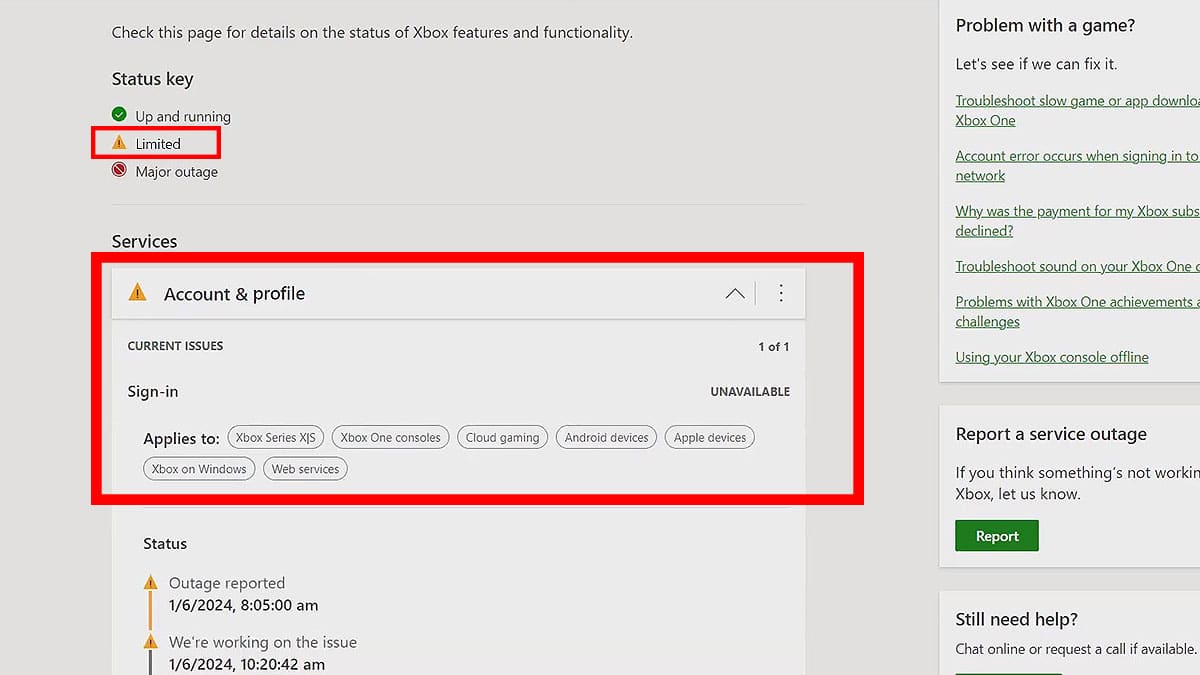Collapse the Account & profile section chevron
The image size is (1200, 675).
pos(734,293)
